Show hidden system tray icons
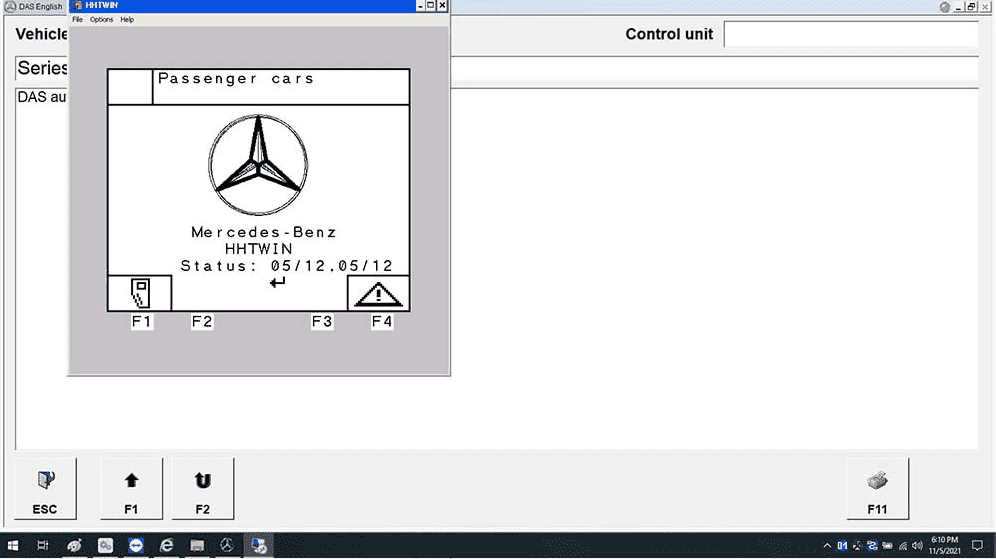Viewport: 996px width, 559px height. coord(827,546)
